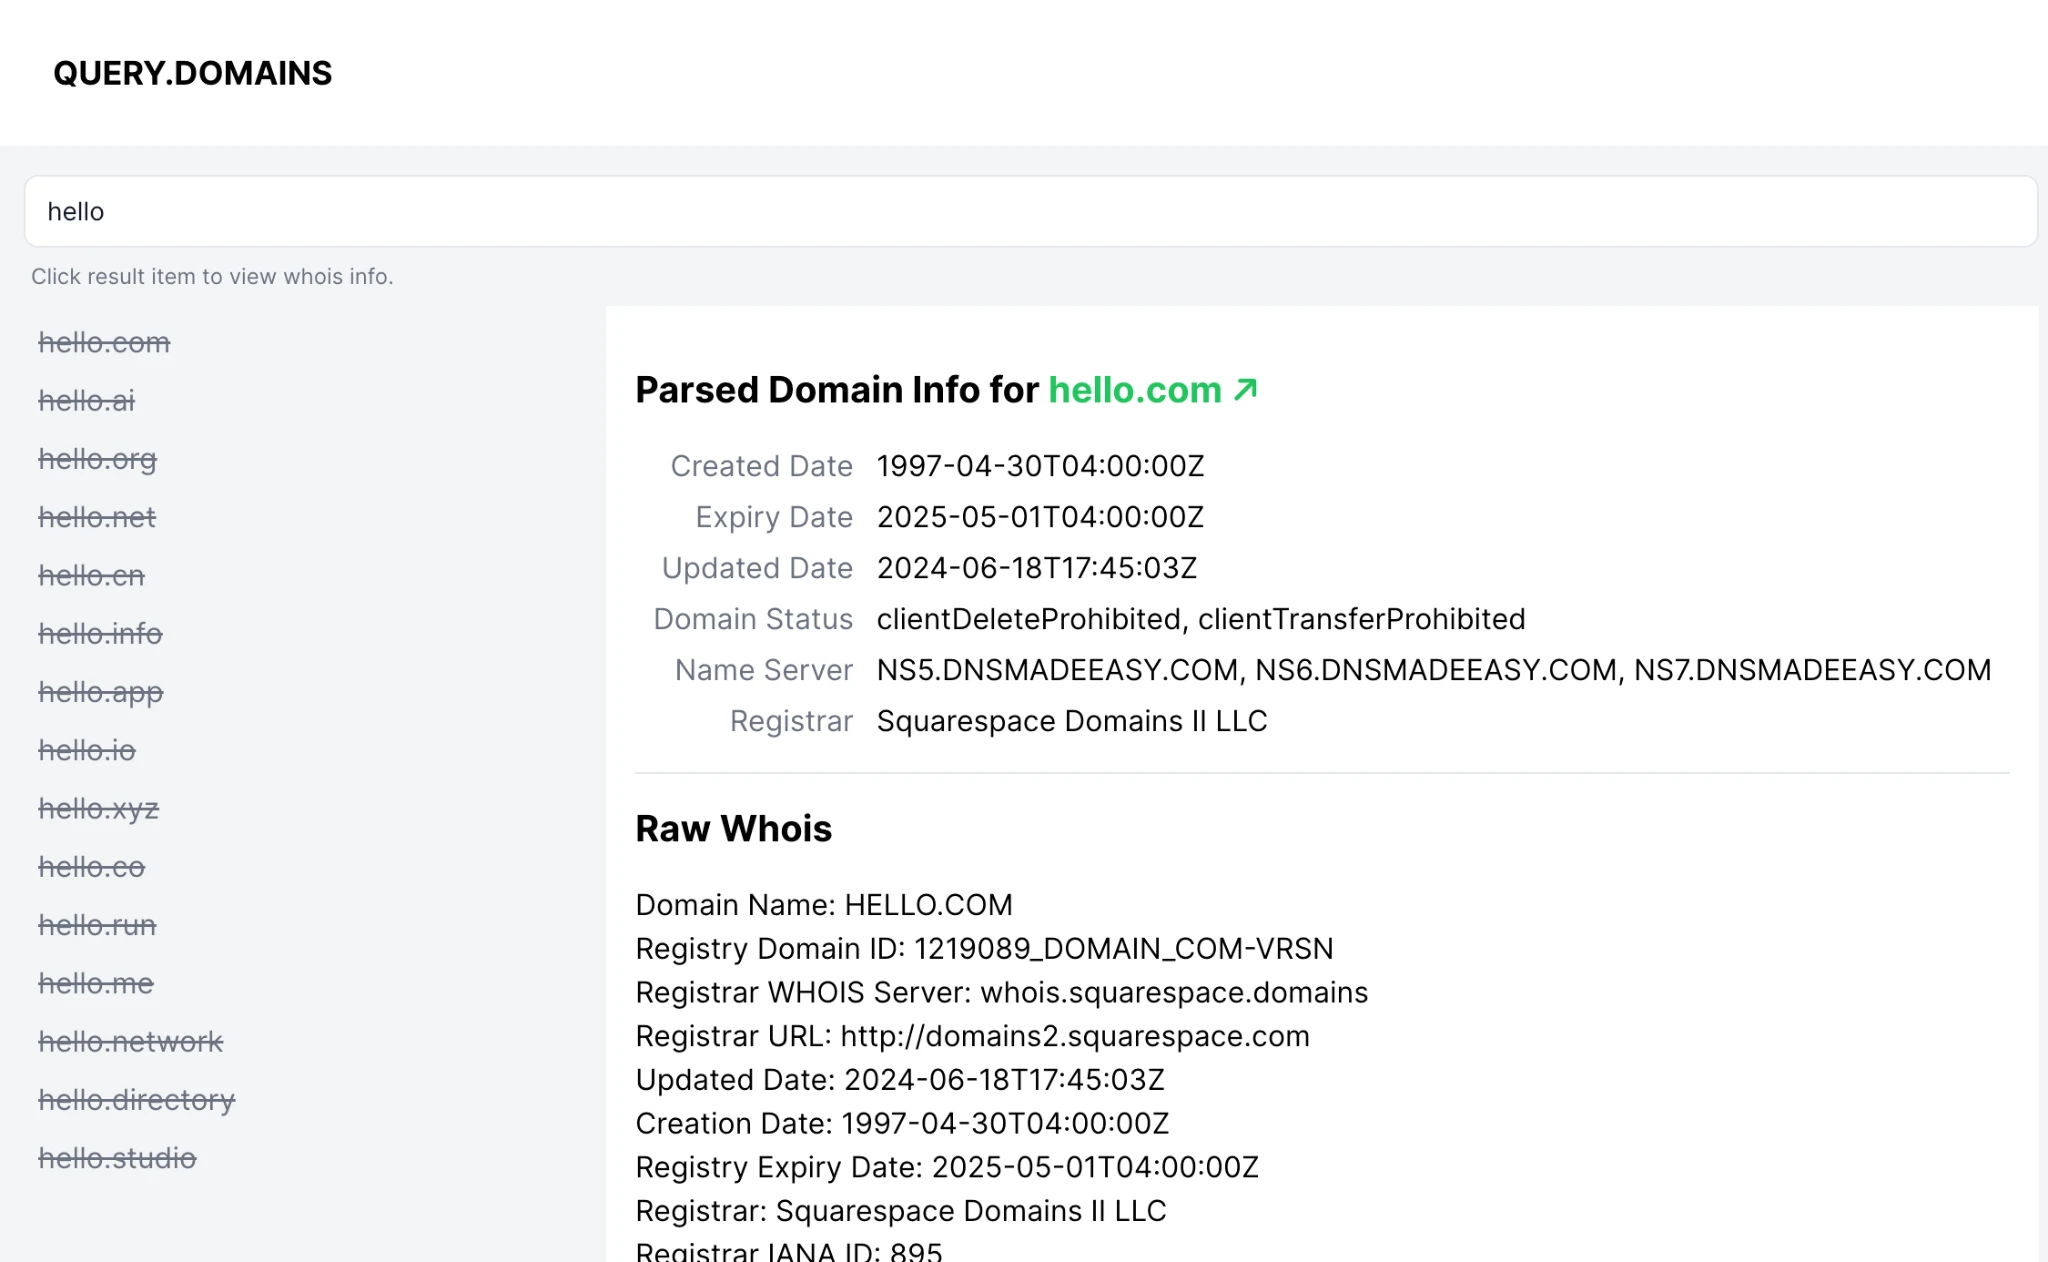Screen dimensions: 2048x1262
Task: View whois info for hello.ai
Action: (x=86, y=401)
